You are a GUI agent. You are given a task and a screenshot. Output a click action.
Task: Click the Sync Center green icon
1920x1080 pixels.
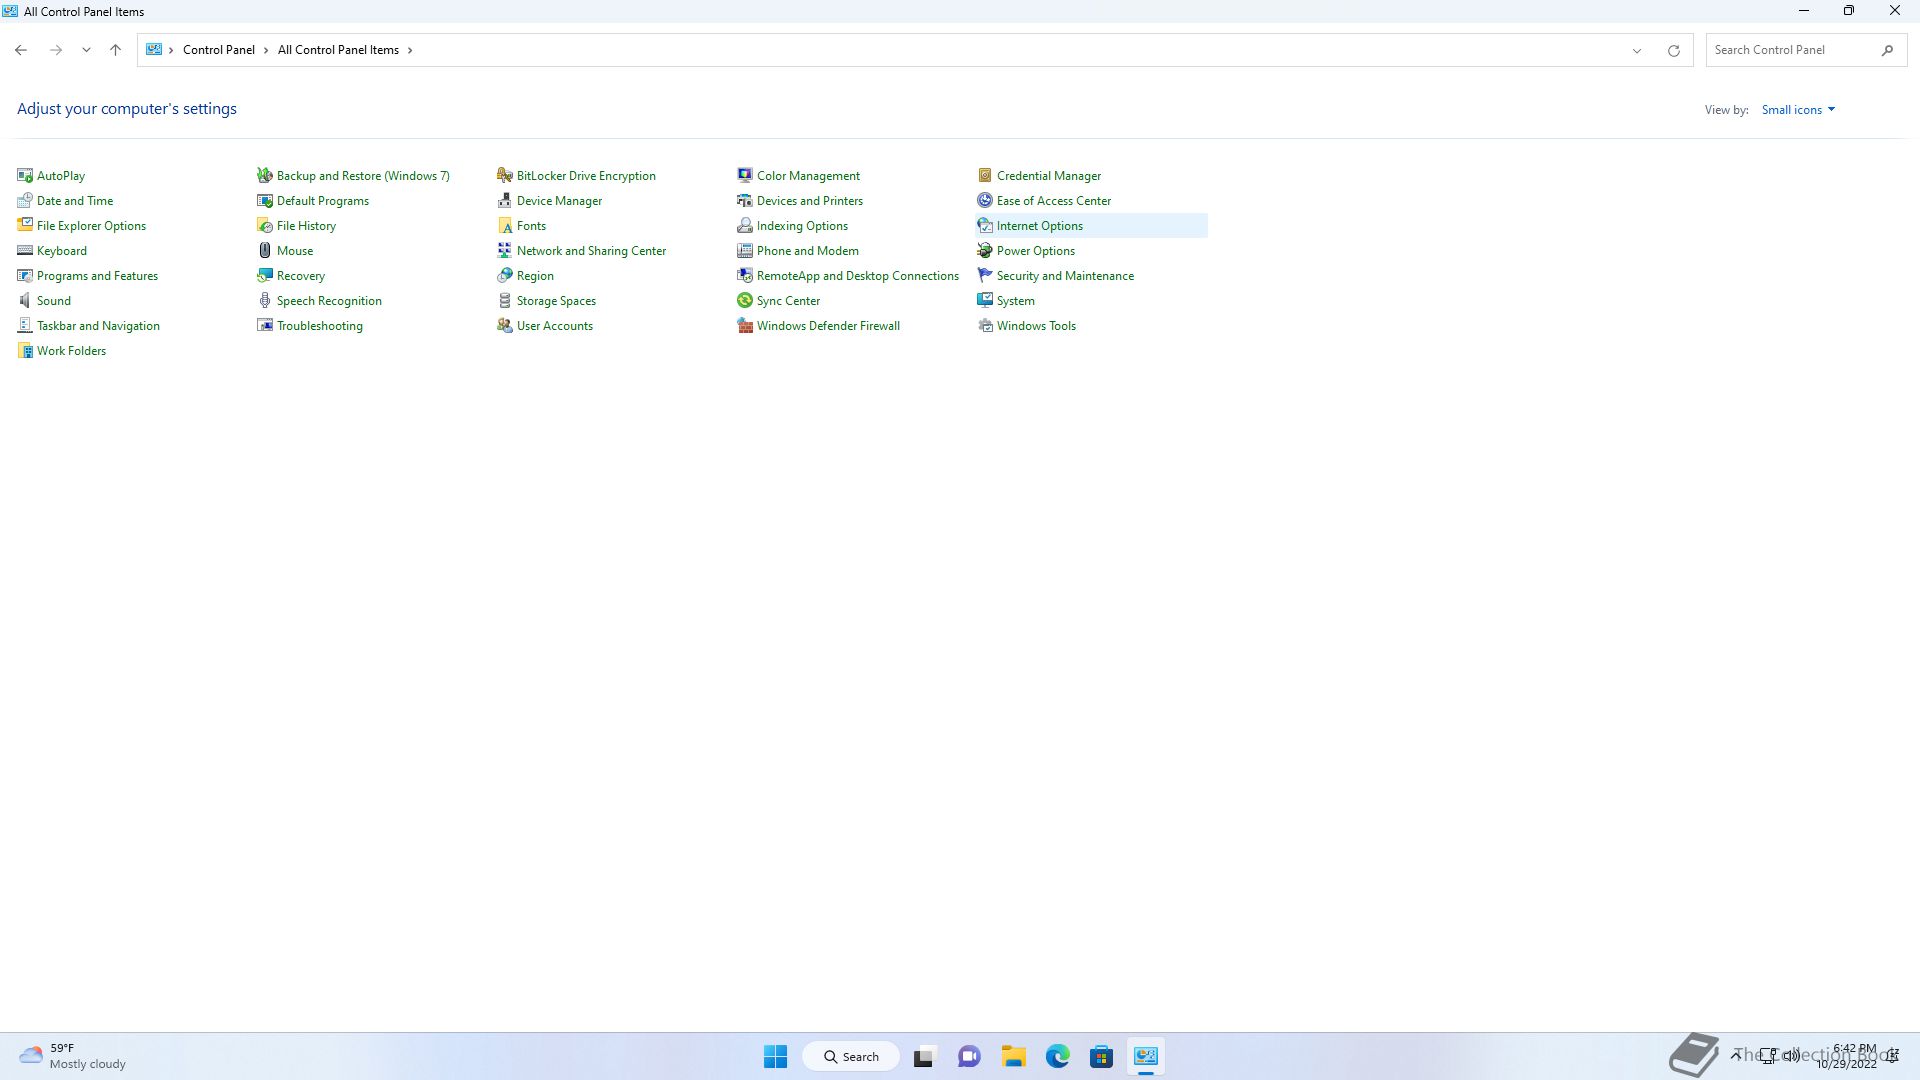(745, 301)
